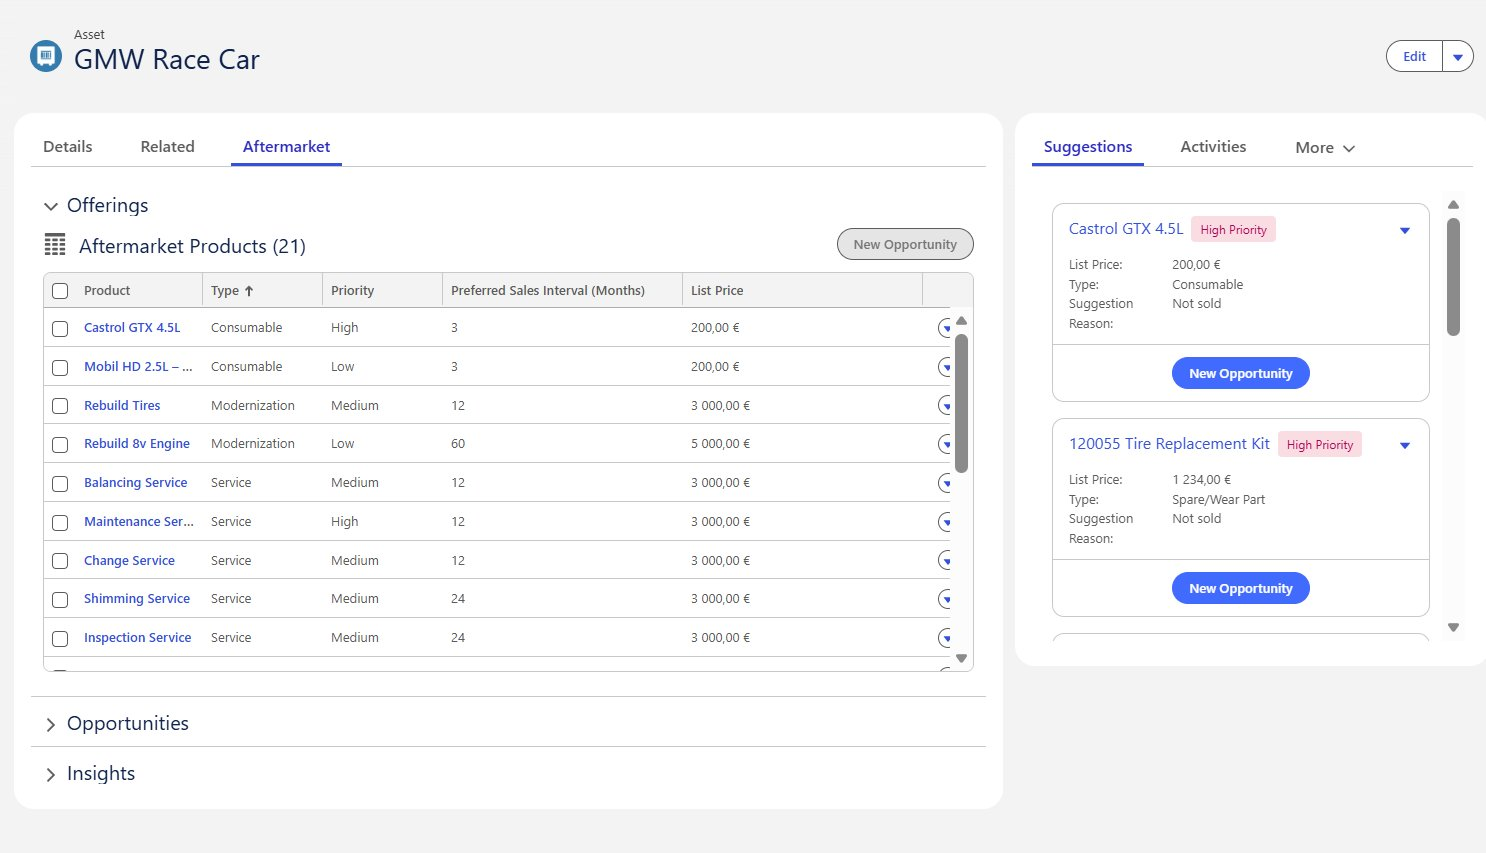This screenshot has height=853, width=1486.
Task: Click the GMW Race Car asset icon
Action: (46, 56)
